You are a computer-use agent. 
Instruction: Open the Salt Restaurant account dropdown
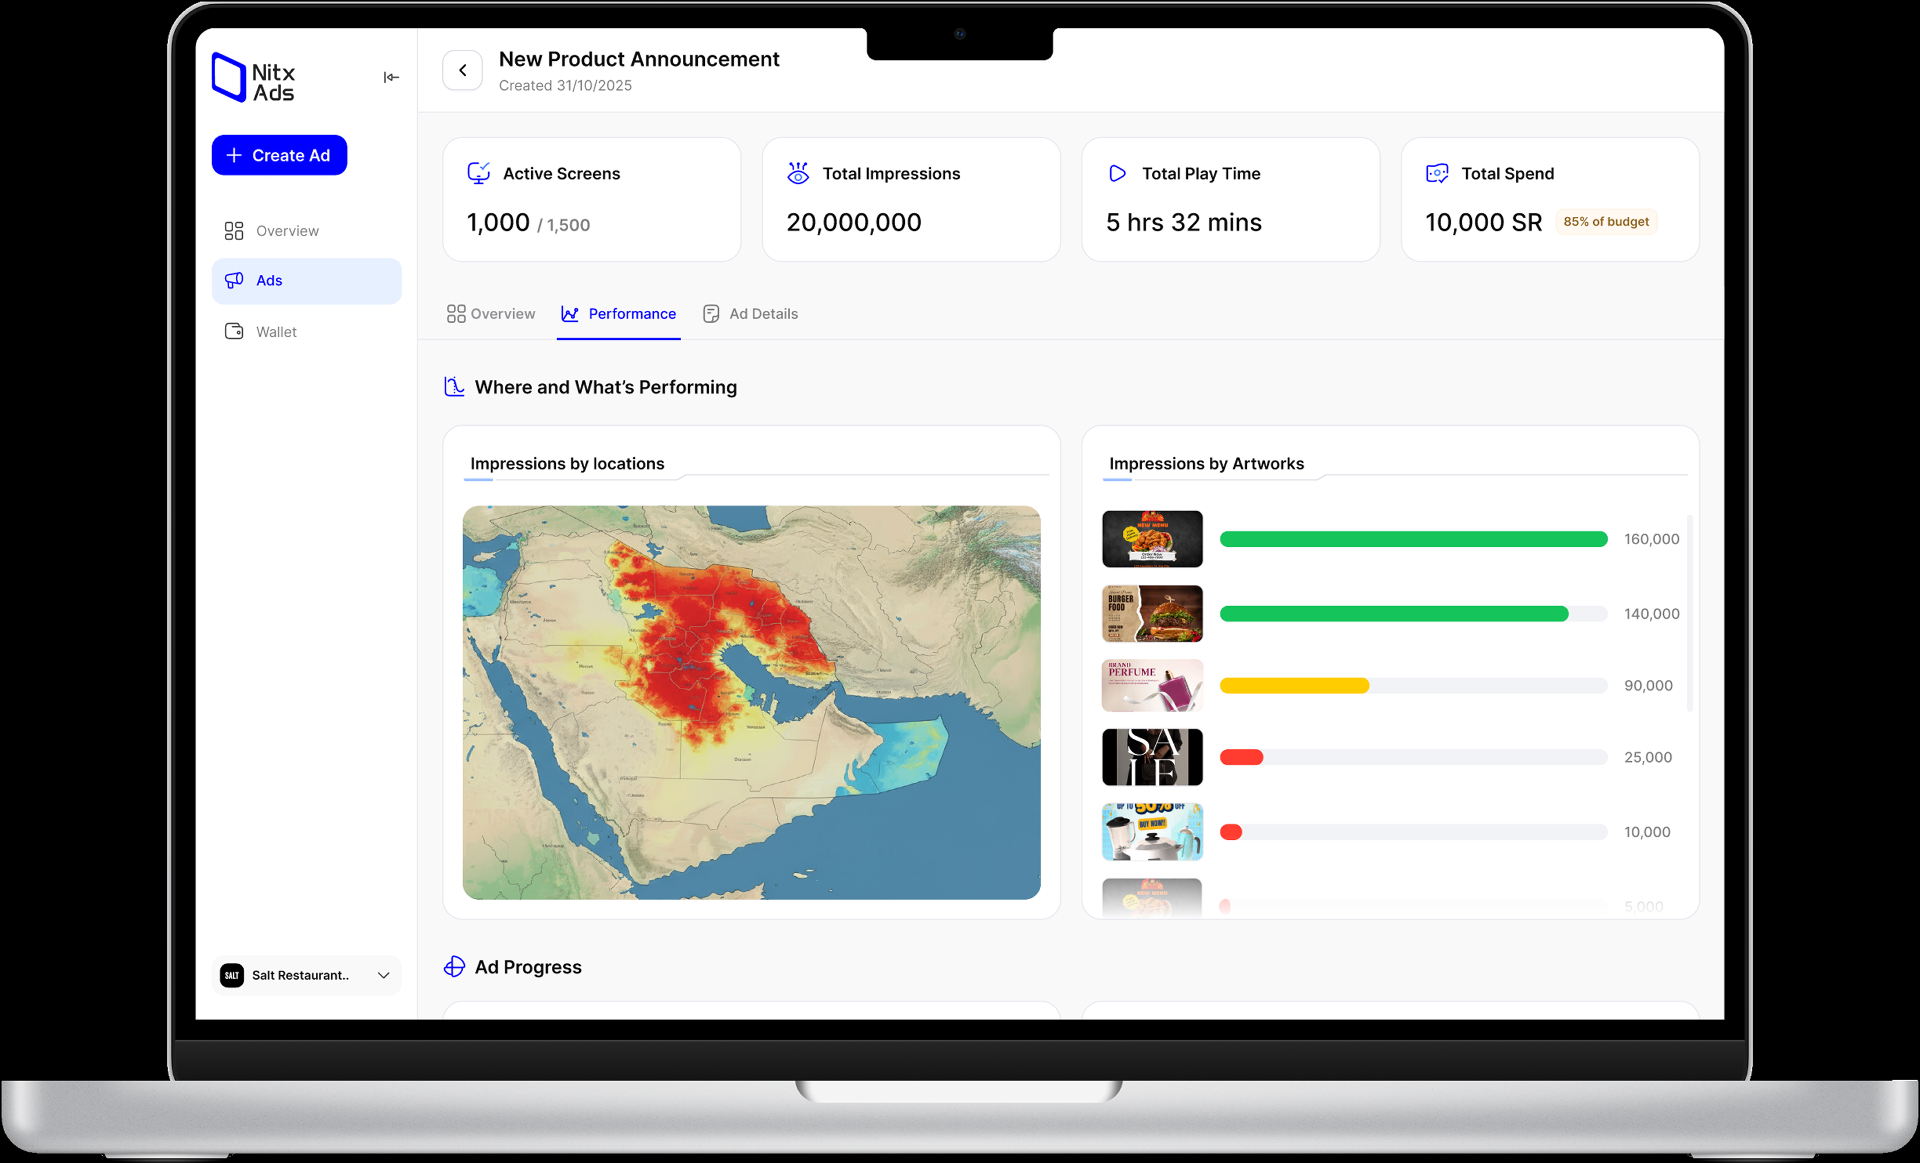point(306,975)
